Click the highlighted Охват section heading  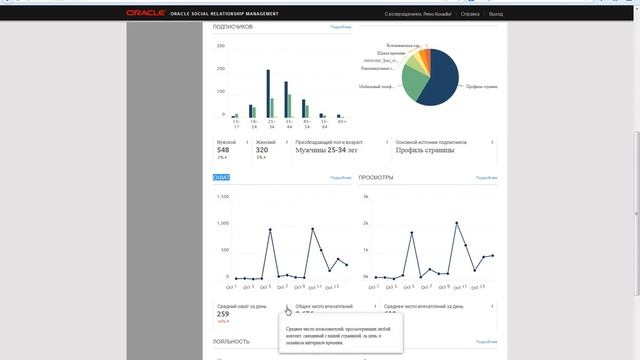point(221,178)
